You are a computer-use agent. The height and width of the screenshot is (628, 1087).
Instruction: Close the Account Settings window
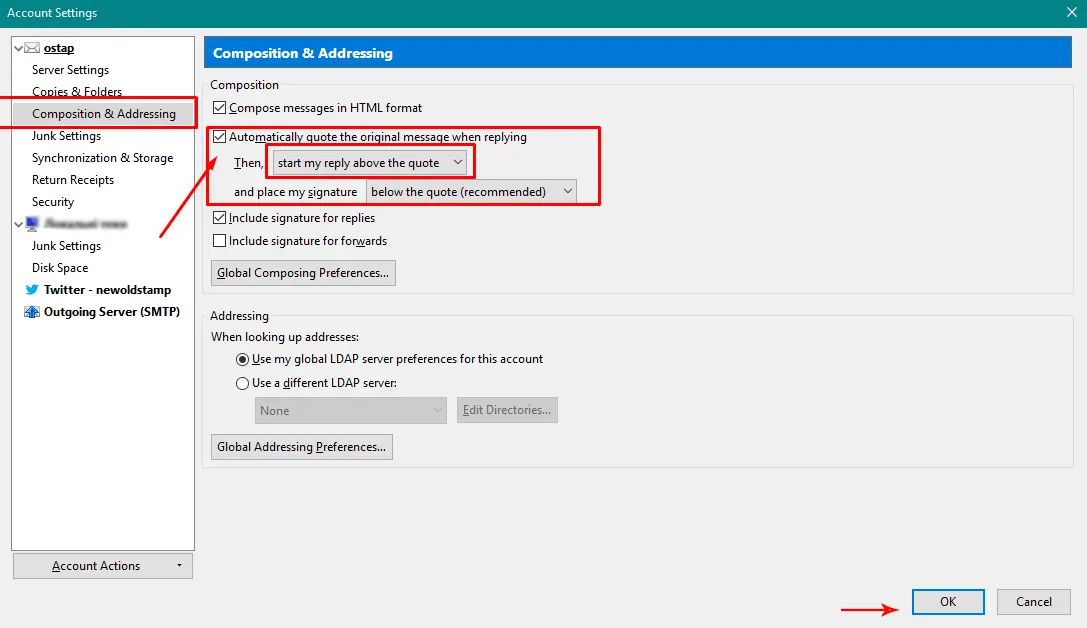(x=1071, y=12)
